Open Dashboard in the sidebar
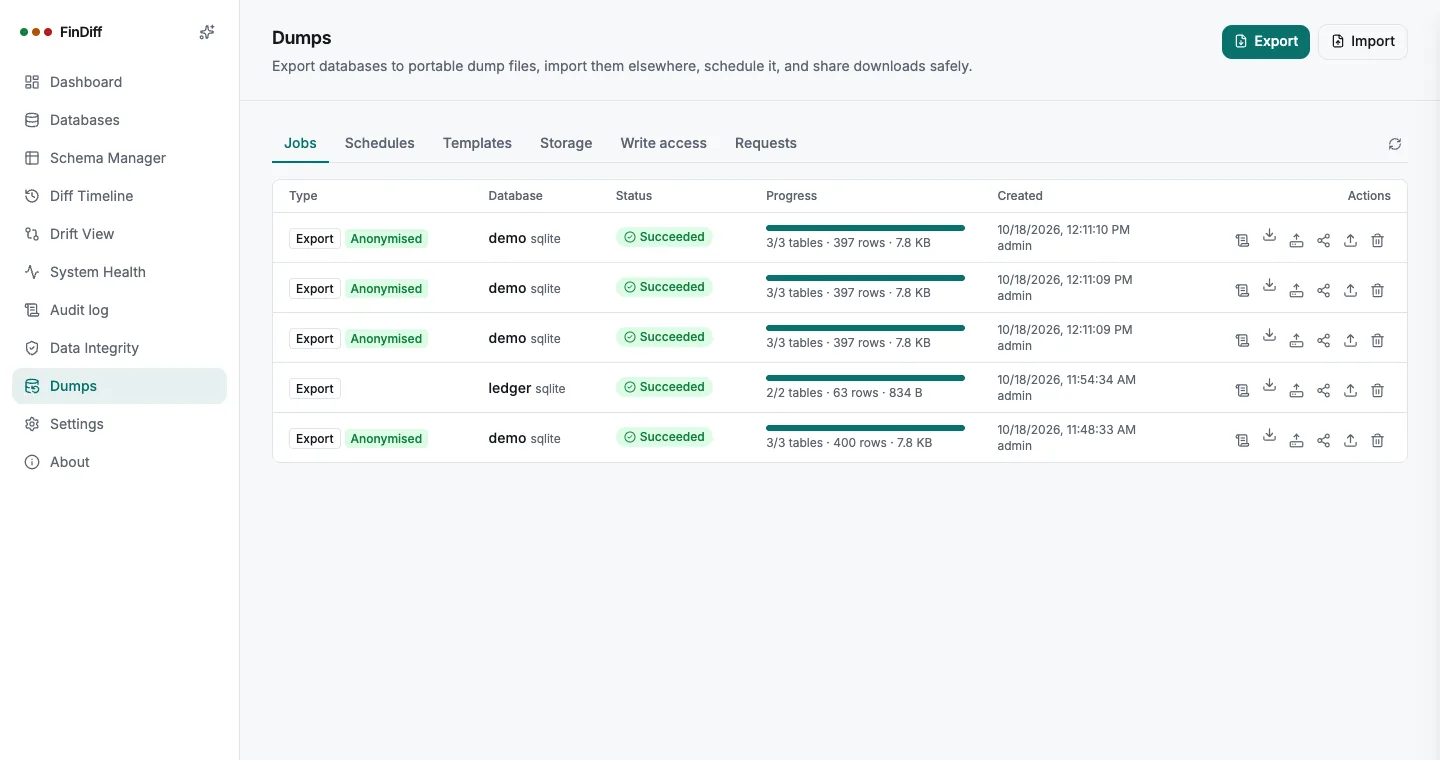The height and width of the screenshot is (760, 1440). coord(119,82)
